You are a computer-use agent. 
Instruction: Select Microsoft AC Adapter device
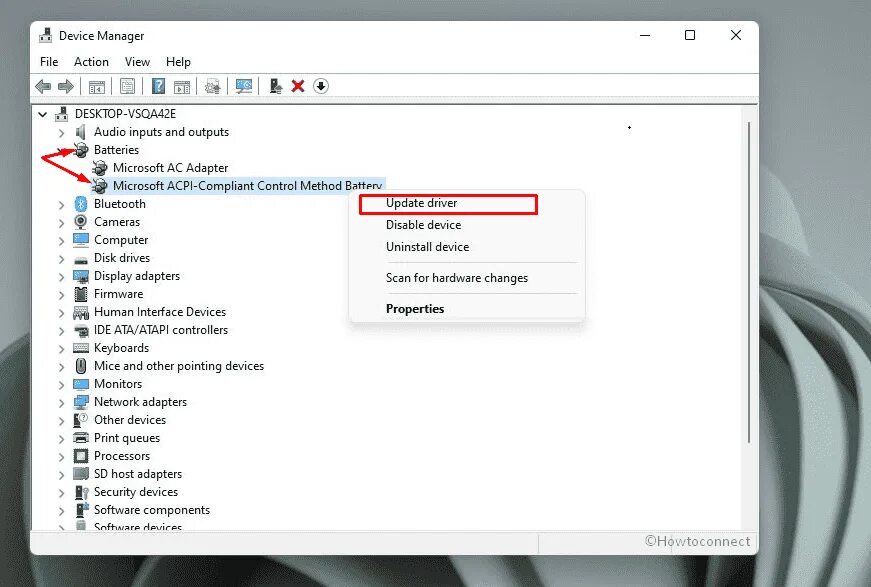[x=171, y=168]
